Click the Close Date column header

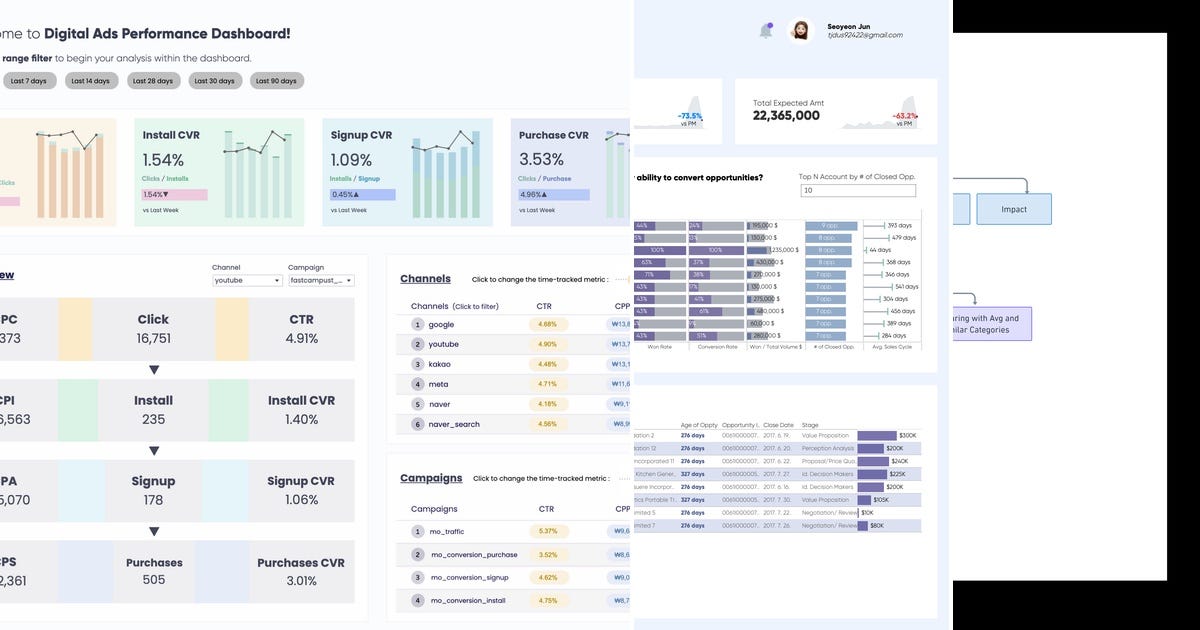point(778,424)
